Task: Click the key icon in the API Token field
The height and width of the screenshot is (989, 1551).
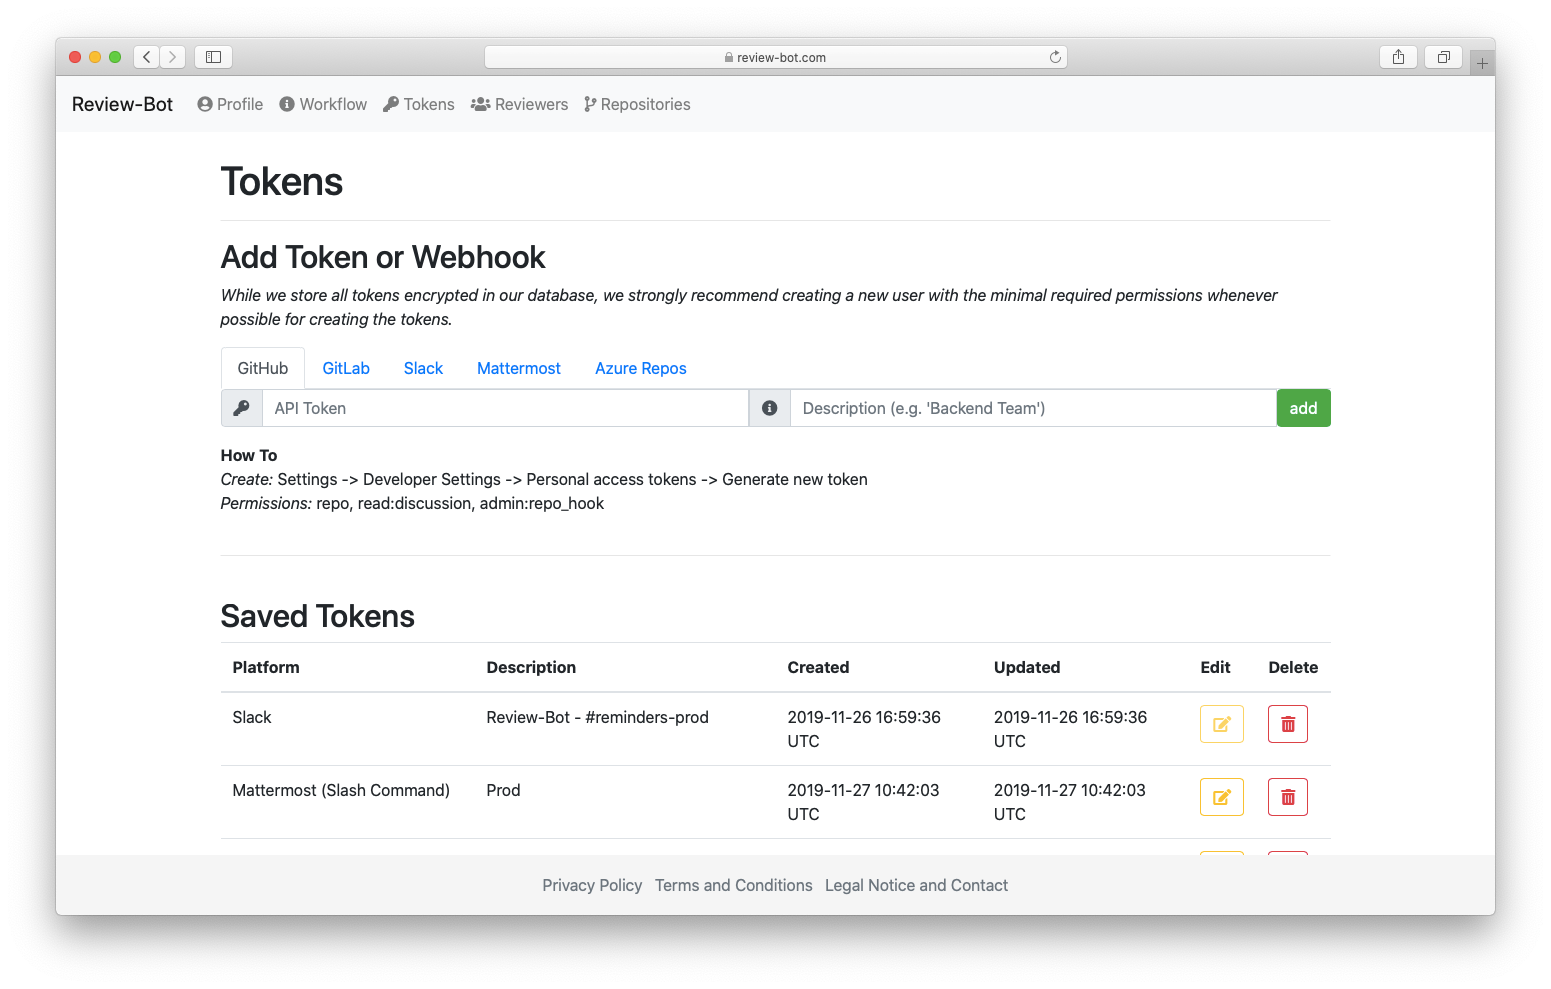Action: click(241, 408)
